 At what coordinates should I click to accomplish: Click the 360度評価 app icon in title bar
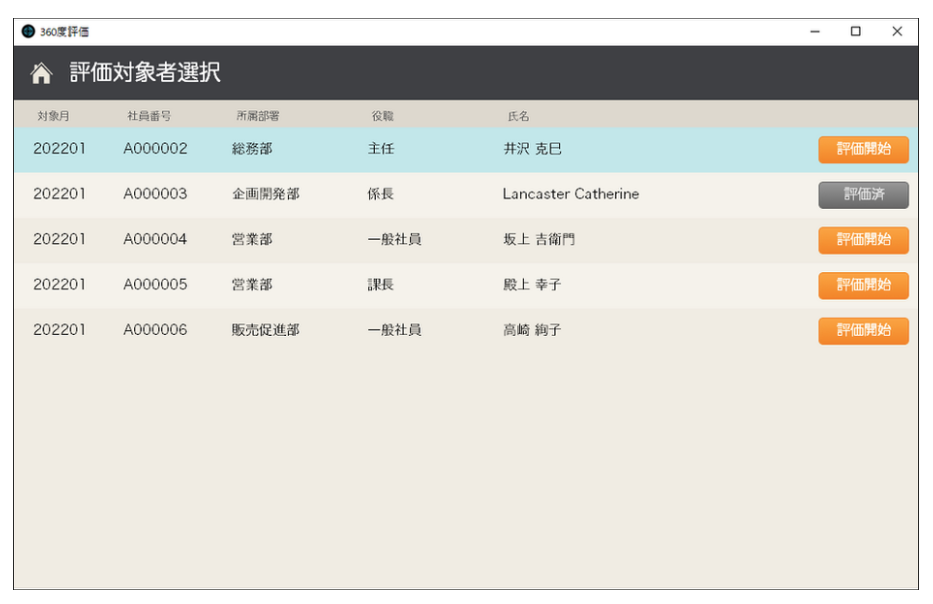pyautogui.click(x=28, y=31)
